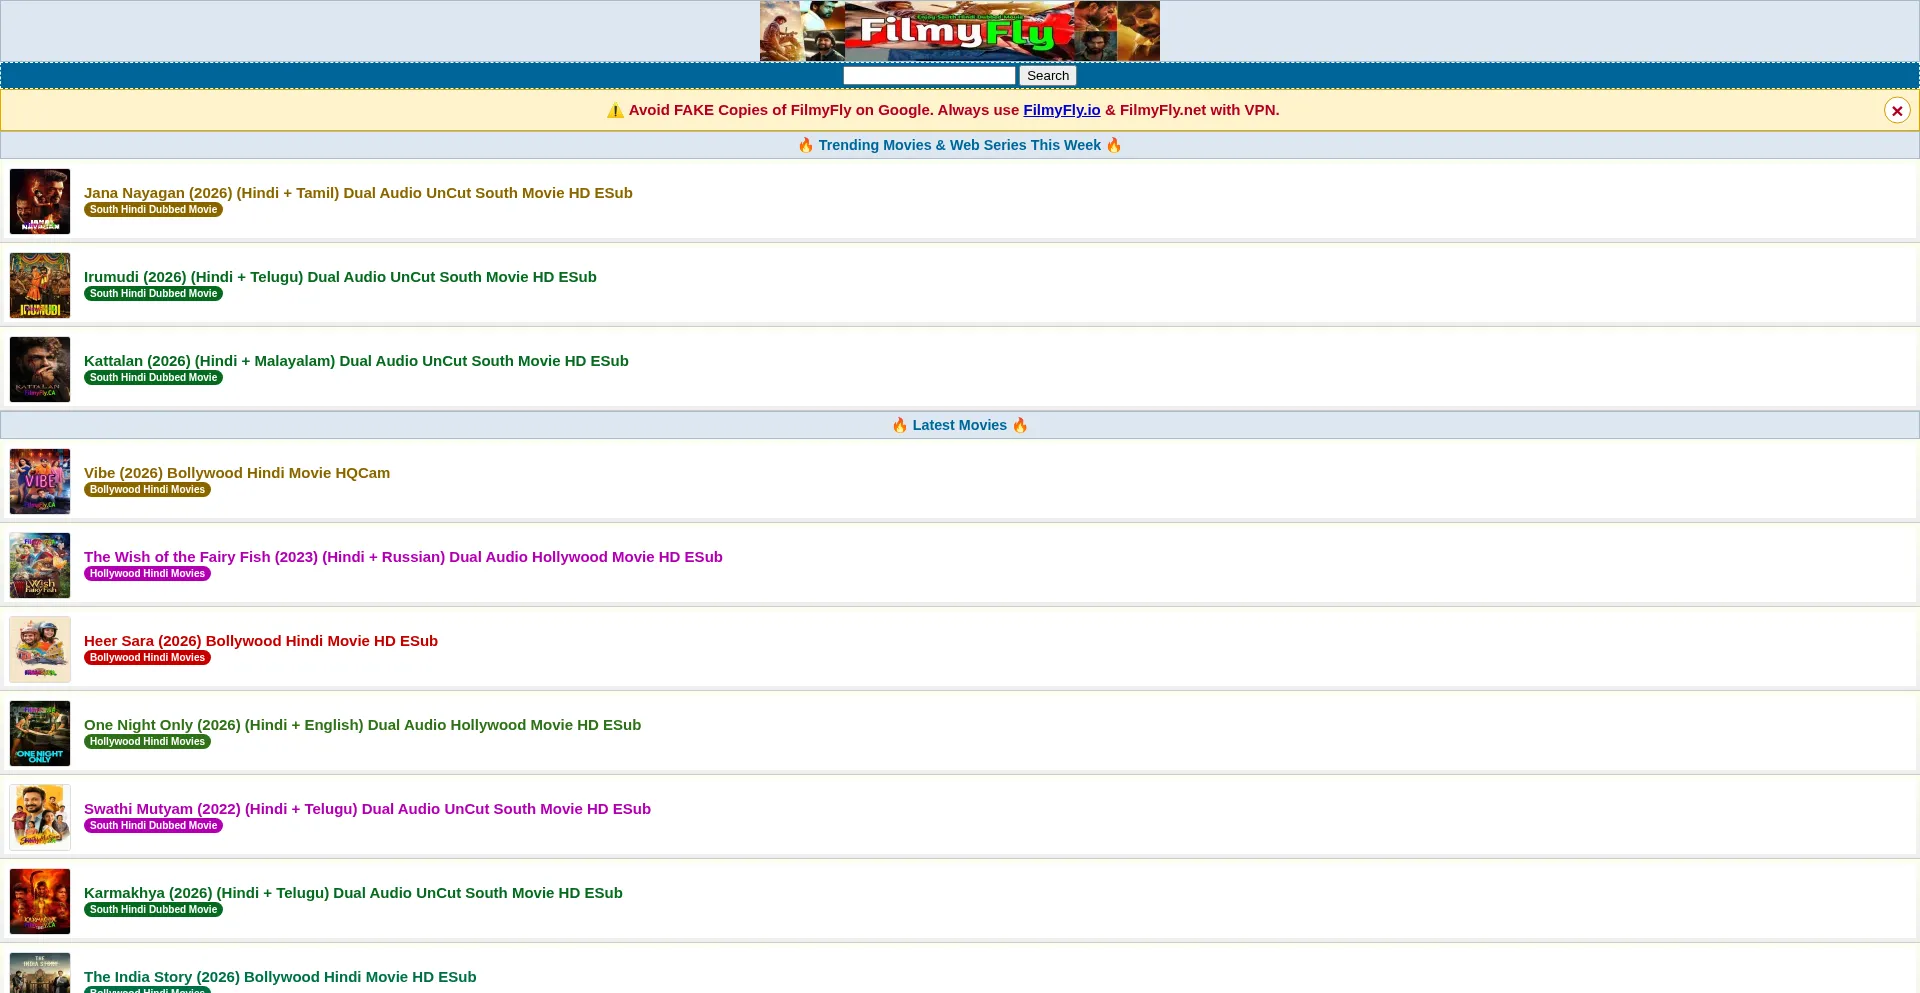Click Bollywood Hindi Movies tag under Vibe

pos(147,490)
